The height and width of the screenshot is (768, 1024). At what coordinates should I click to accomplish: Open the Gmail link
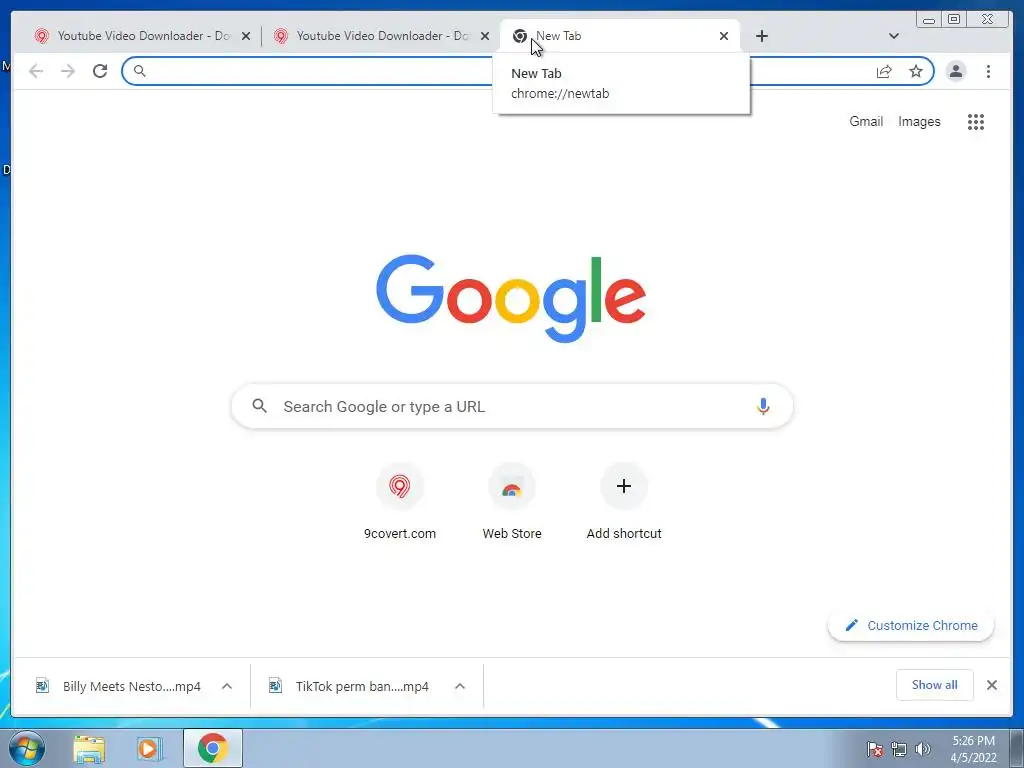(x=866, y=121)
